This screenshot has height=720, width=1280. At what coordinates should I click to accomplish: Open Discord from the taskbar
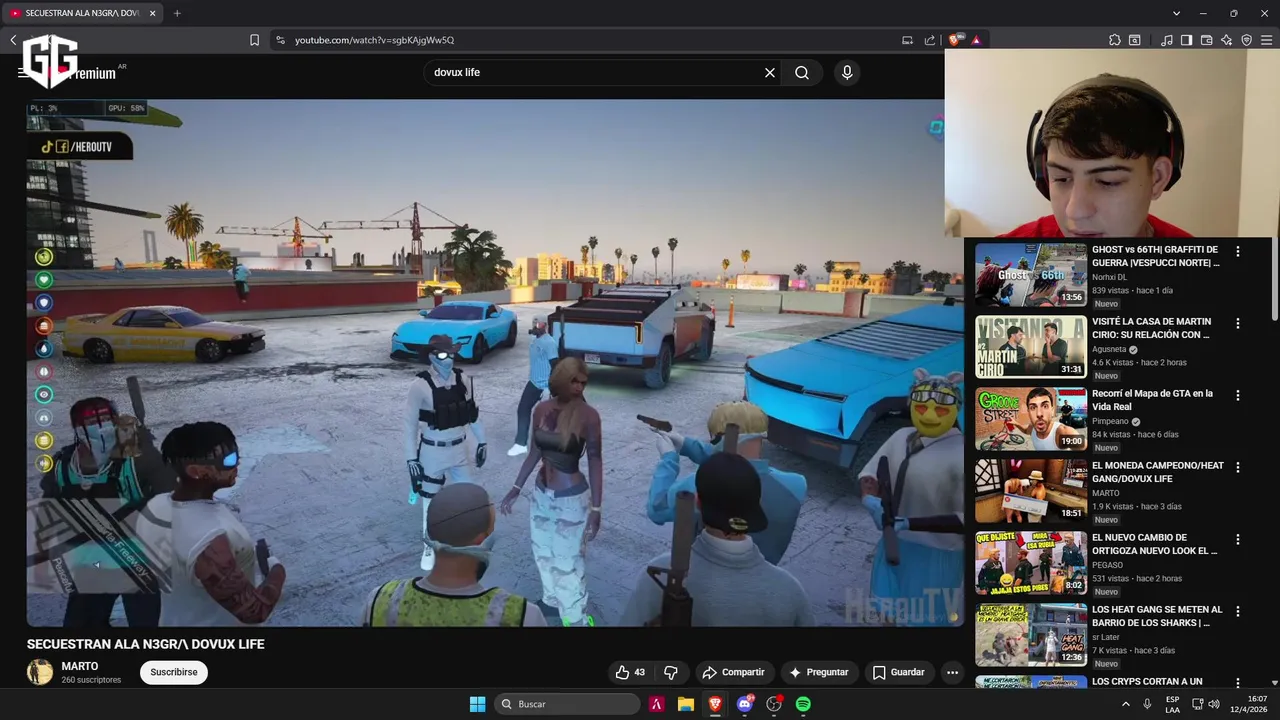pos(744,704)
